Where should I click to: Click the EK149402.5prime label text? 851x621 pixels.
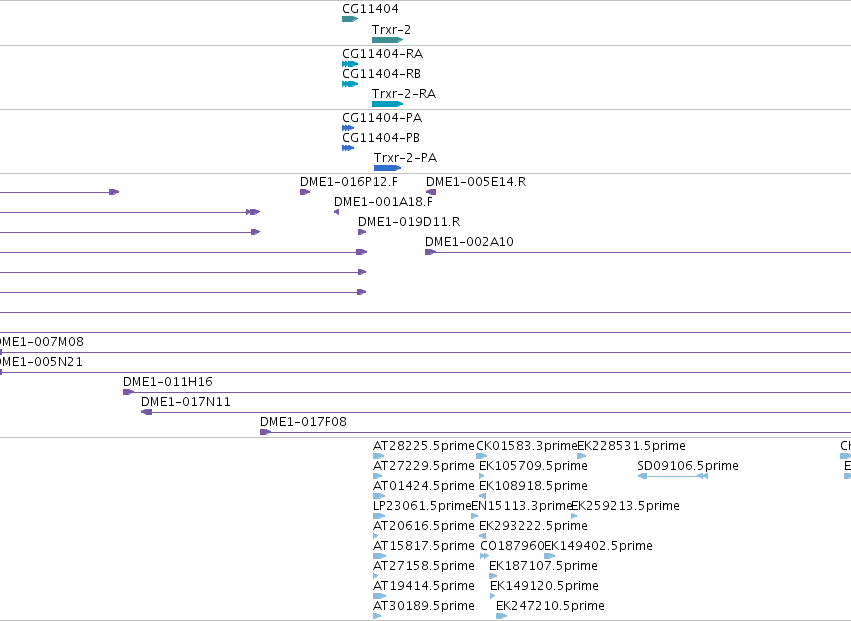[x=598, y=546]
